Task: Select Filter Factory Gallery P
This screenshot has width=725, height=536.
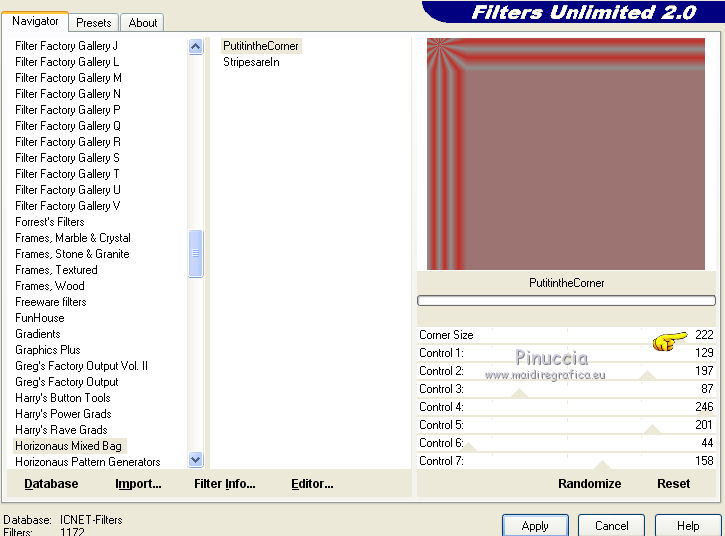Action: [68, 110]
